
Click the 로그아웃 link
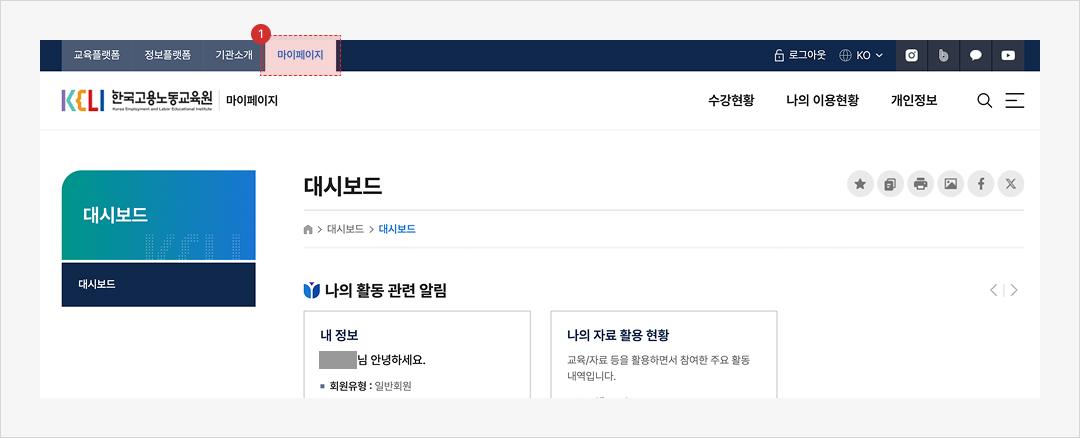800,56
